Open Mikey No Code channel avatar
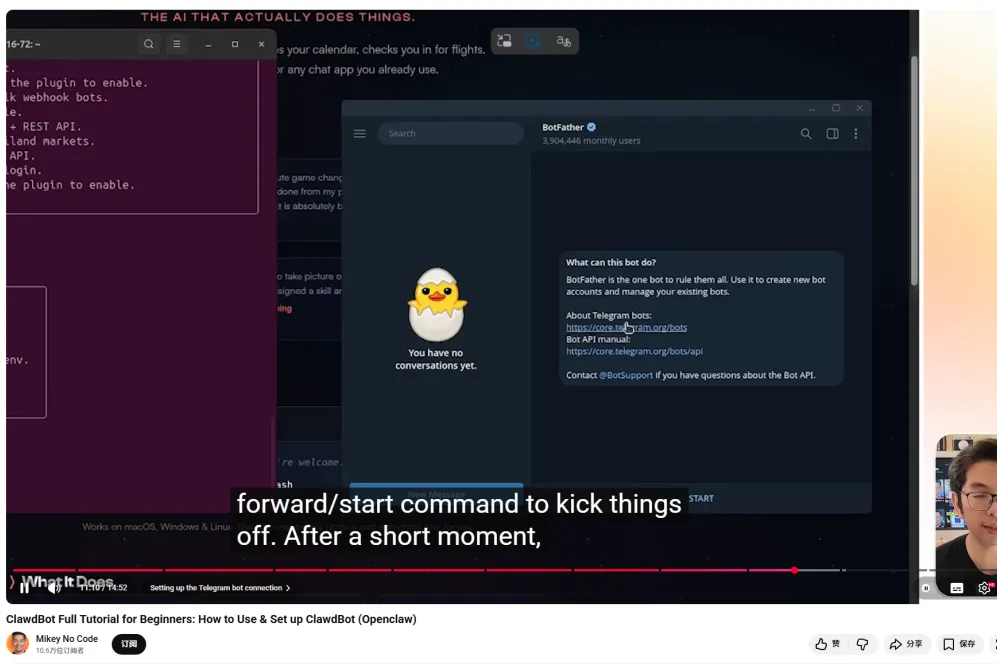The image size is (997, 664). point(18,644)
